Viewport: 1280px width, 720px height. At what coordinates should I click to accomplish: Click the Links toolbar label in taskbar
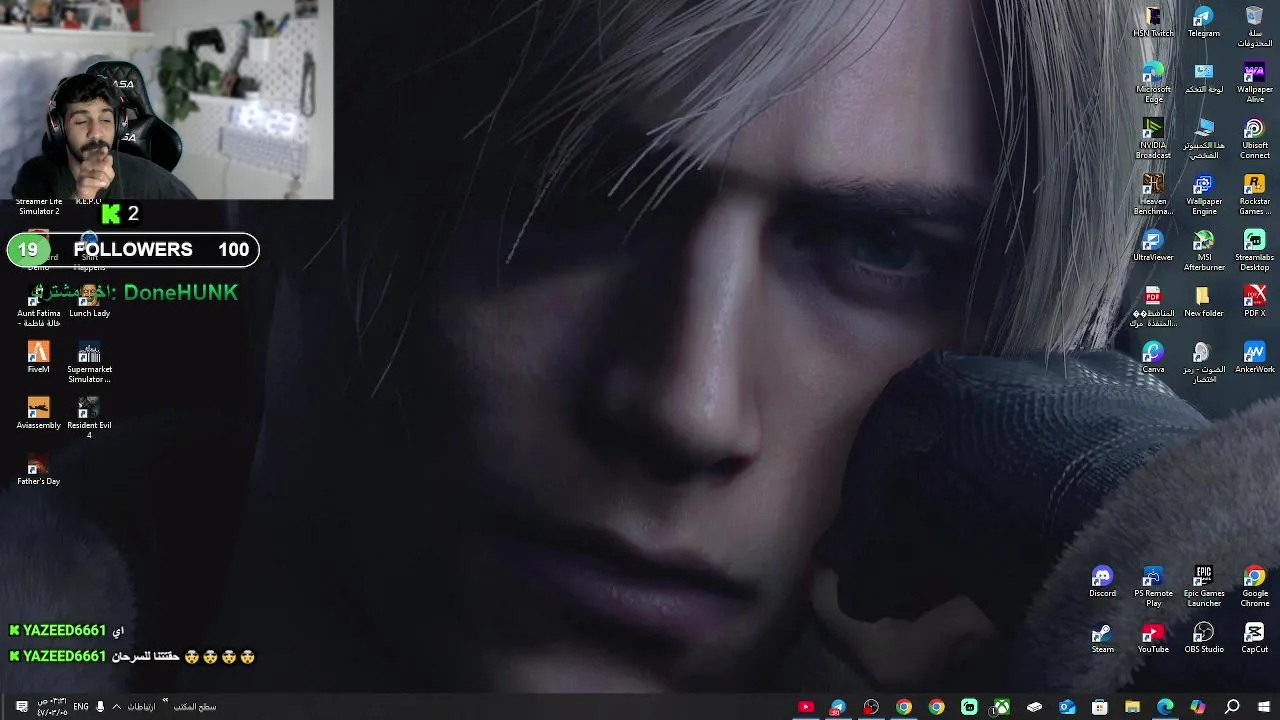click(x=141, y=707)
